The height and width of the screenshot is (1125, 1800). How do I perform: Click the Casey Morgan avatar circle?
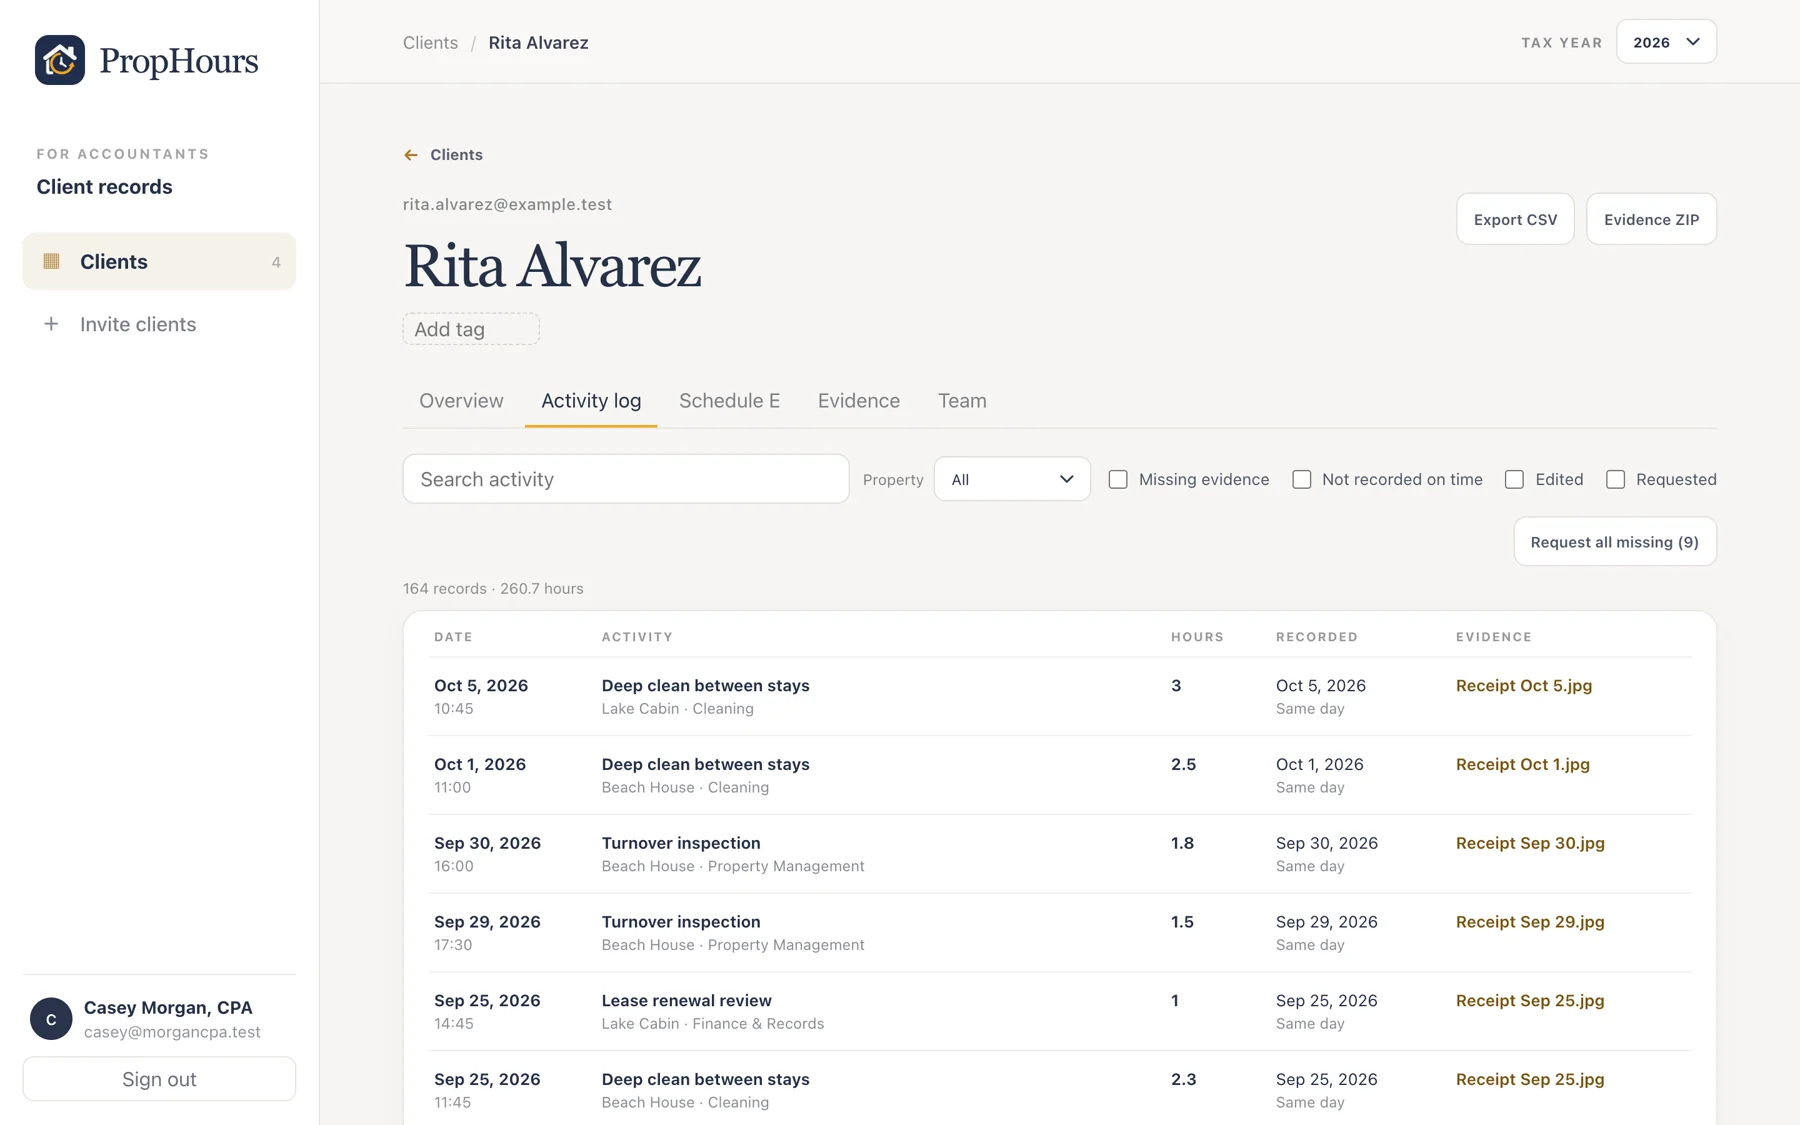(x=51, y=1019)
